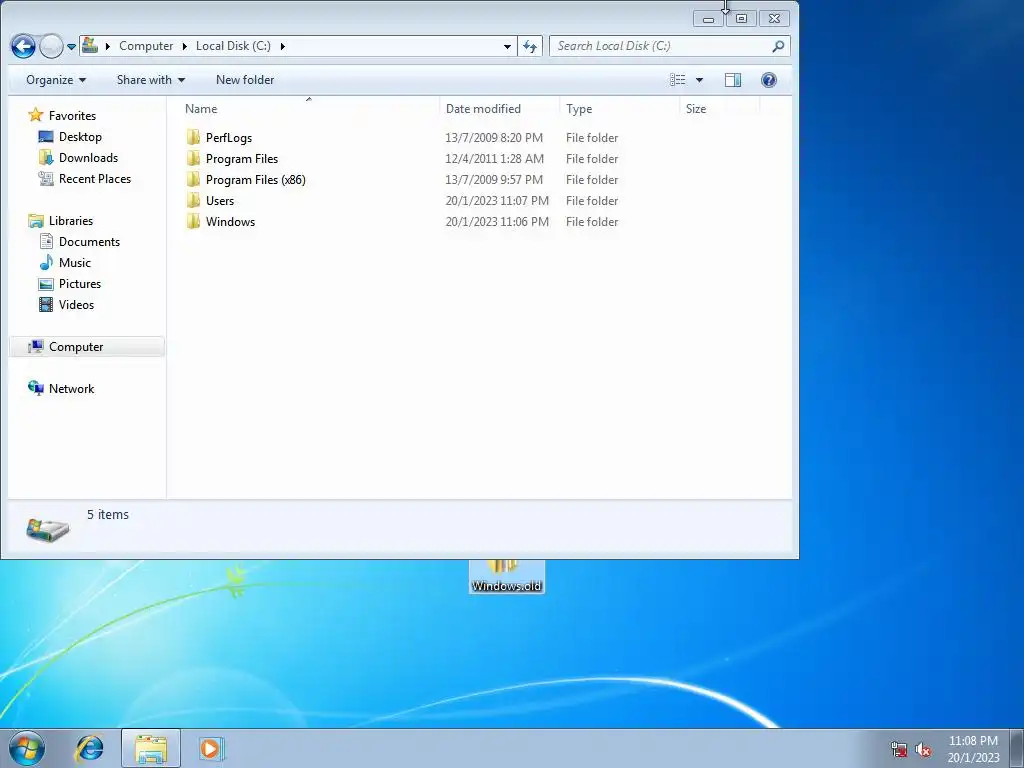Screen dimensions: 1024x768
Task: Sort by the Type column header
Action: 579,108
